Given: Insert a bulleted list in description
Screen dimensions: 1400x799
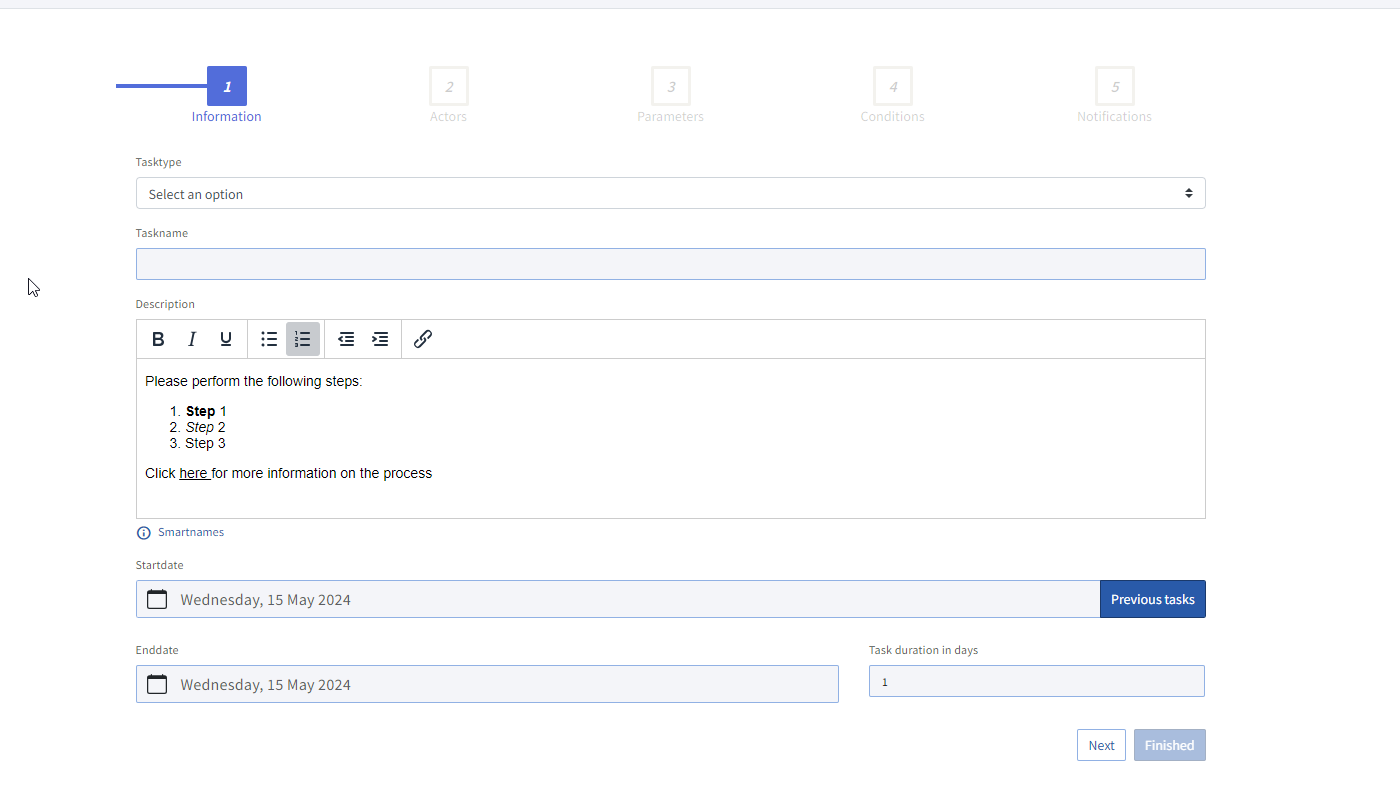Looking at the screenshot, I should [269, 339].
